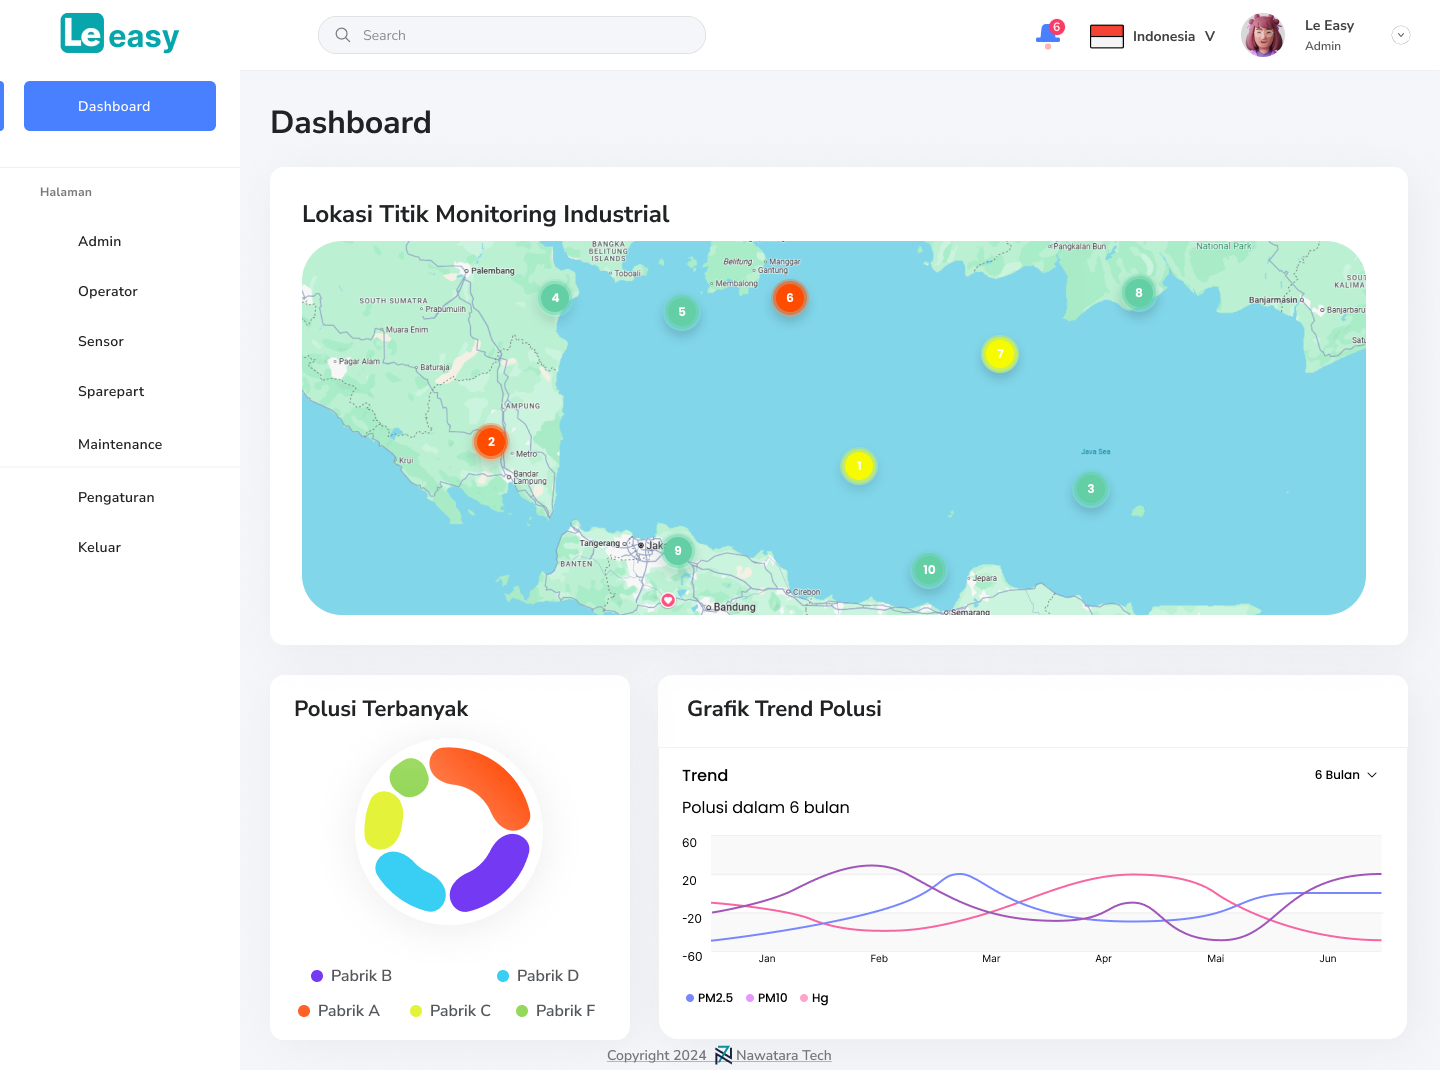The width and height of the screenshot is (1440, 1070).
Task: Go to Maintenance in the sidebar
Action: coord(120,444)
